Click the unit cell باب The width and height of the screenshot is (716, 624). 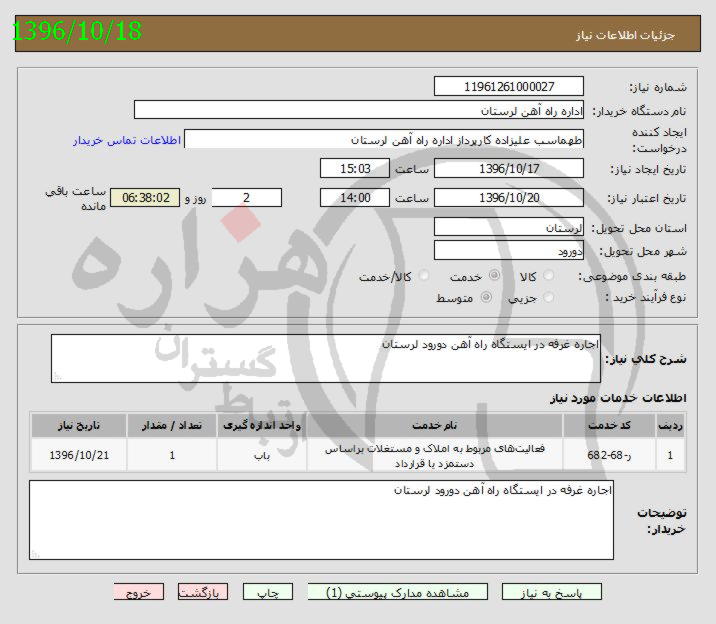[x=262, y=455]
